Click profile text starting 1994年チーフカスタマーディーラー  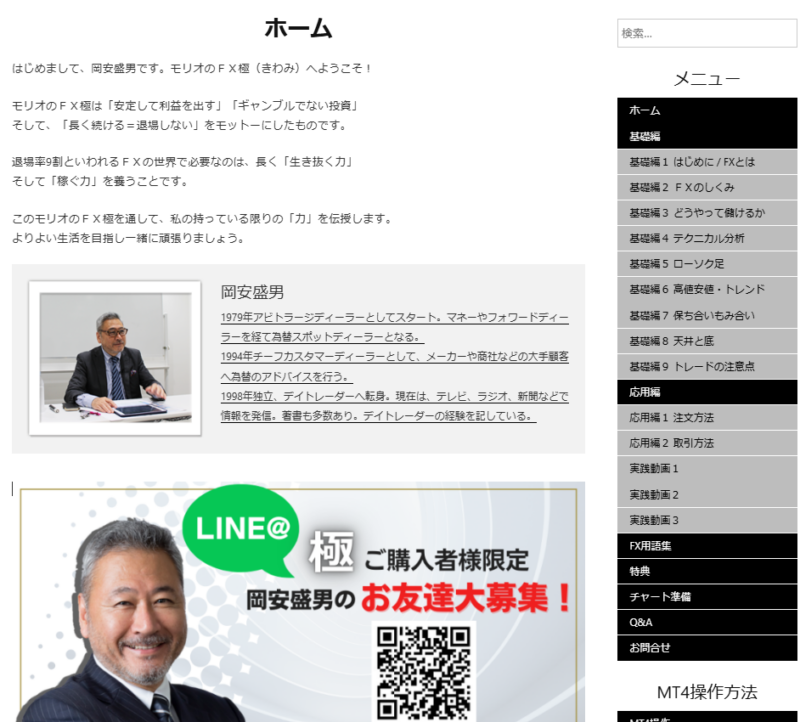pyautogui.click(x=394, y=366)
